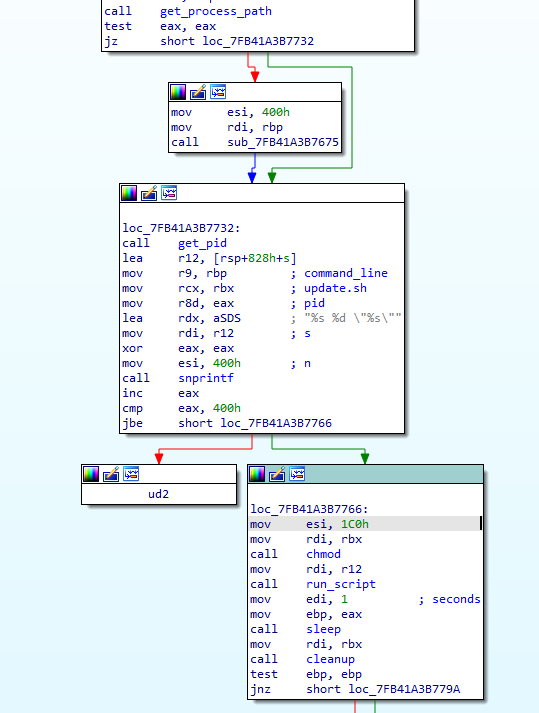Click graph group icon on sub_7FB41A3B7675 call block

tap(218, 92)
